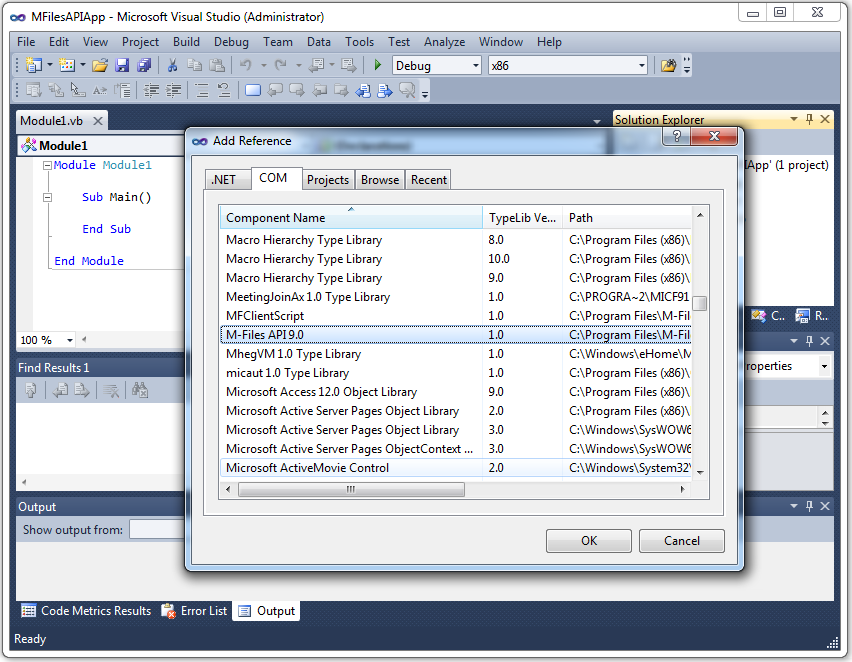Open the Solution Explorer window position dropdown

[x=794, y=119]
